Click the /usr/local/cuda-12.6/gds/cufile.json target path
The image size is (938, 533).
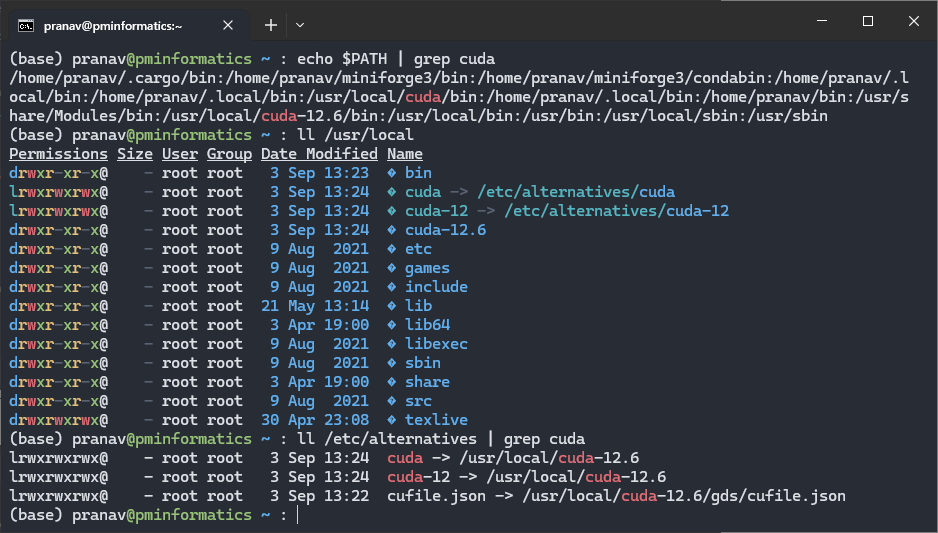684,496
